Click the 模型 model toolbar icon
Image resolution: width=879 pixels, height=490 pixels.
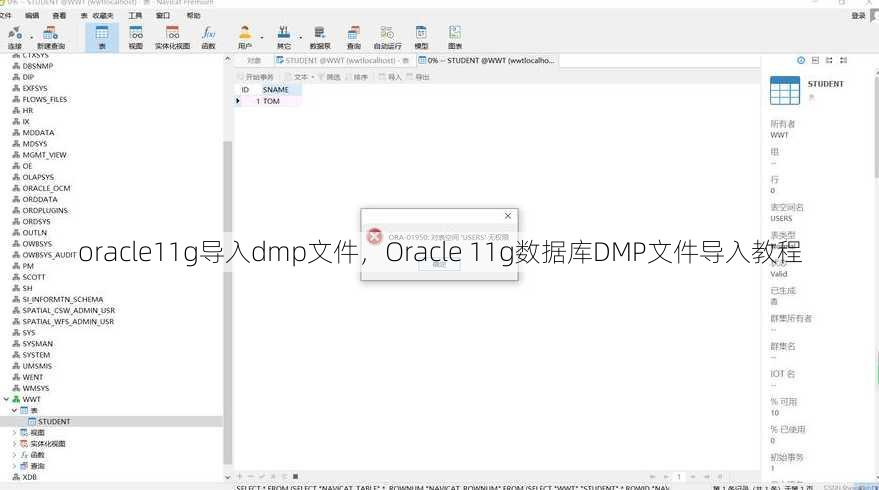[421, 38]
